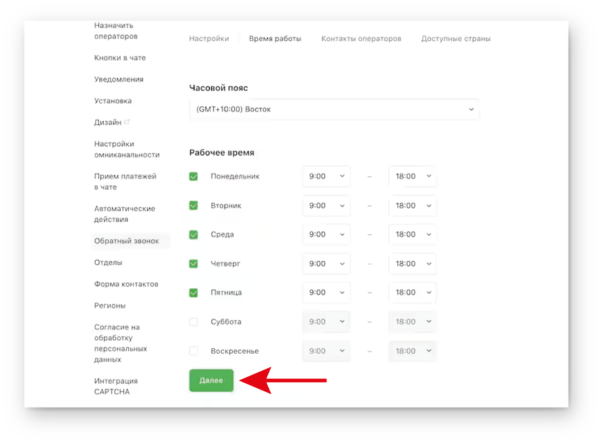Viewport: 600px width, 443px height.
Task: Open Прием платежей в чате
Action: point(126,182)
